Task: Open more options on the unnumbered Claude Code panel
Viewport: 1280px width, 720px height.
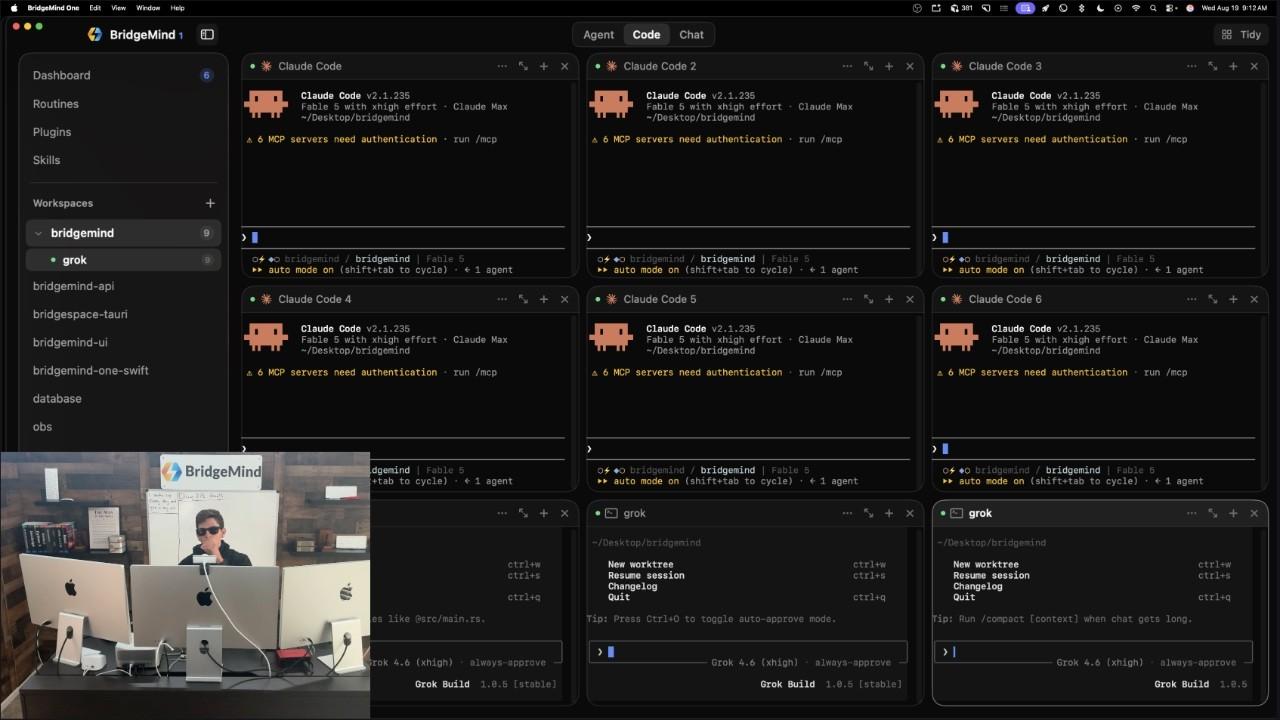Action: click(x=502, y=66)
